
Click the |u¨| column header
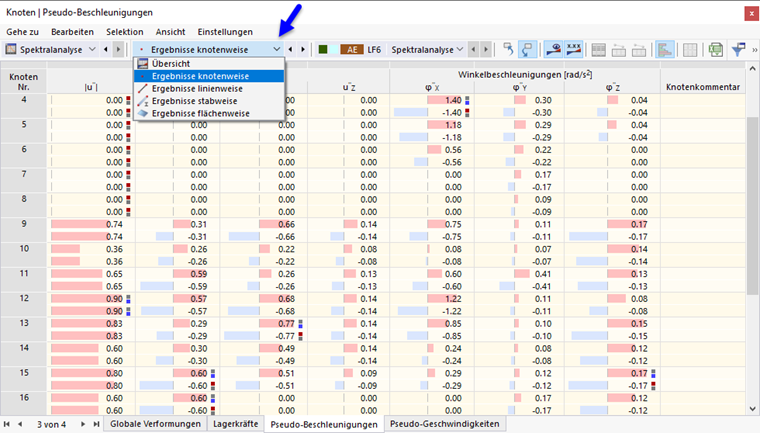click(91, 87)
